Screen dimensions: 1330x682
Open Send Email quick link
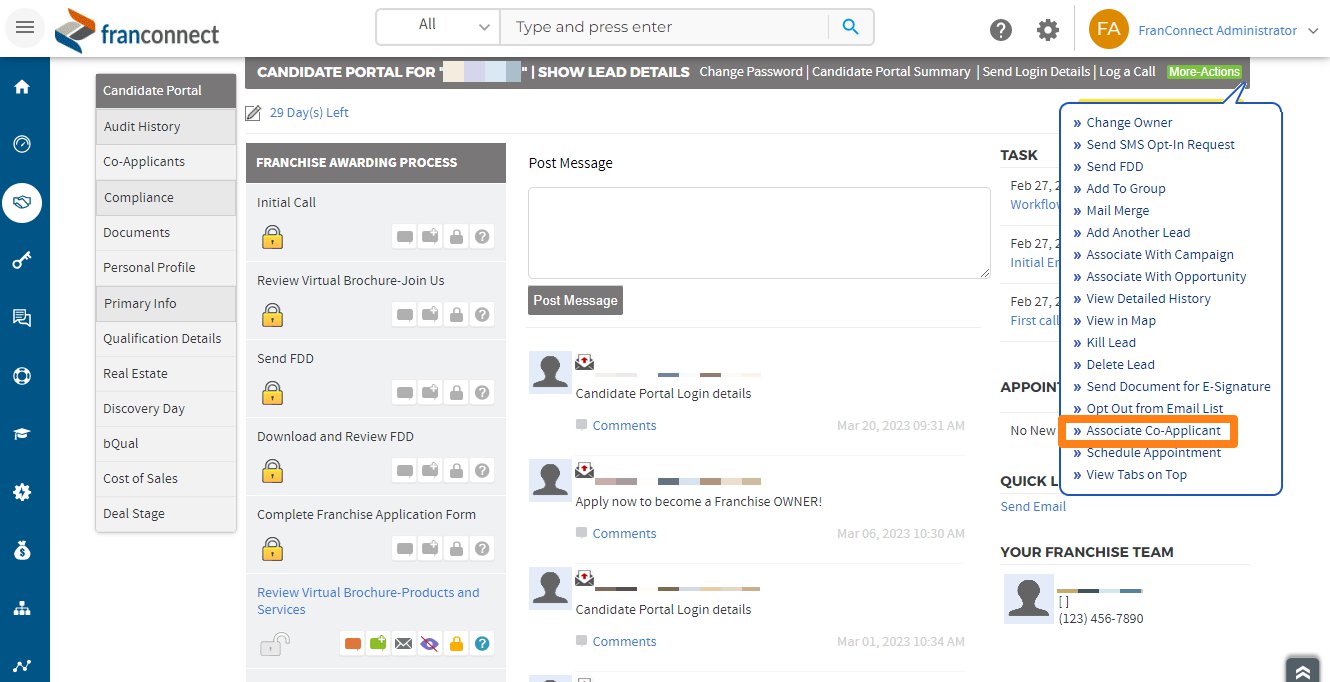pyautogui.click(x=1033, y=507)
